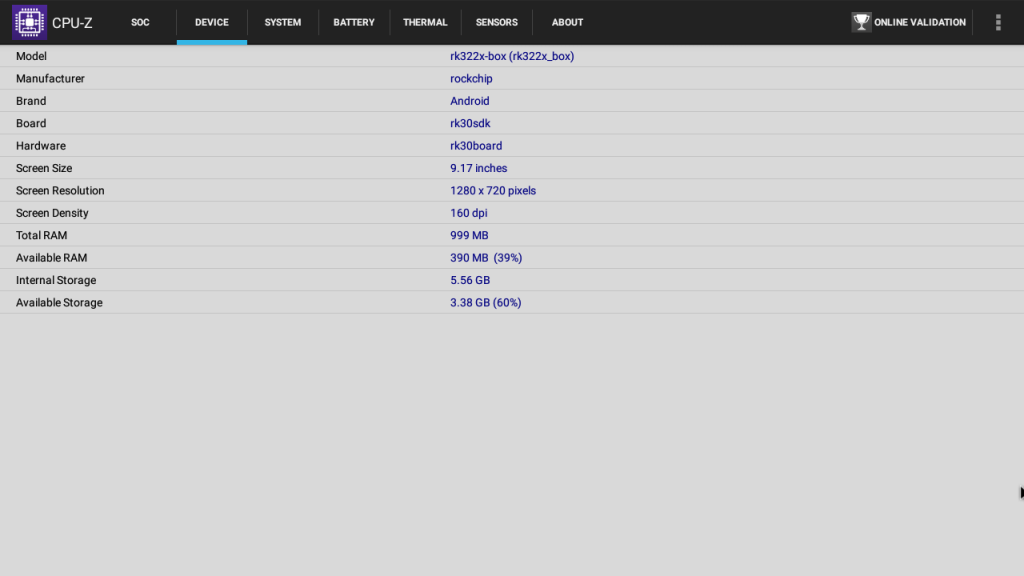
Task: View the SENSORS tab
Action: point(496,22)
